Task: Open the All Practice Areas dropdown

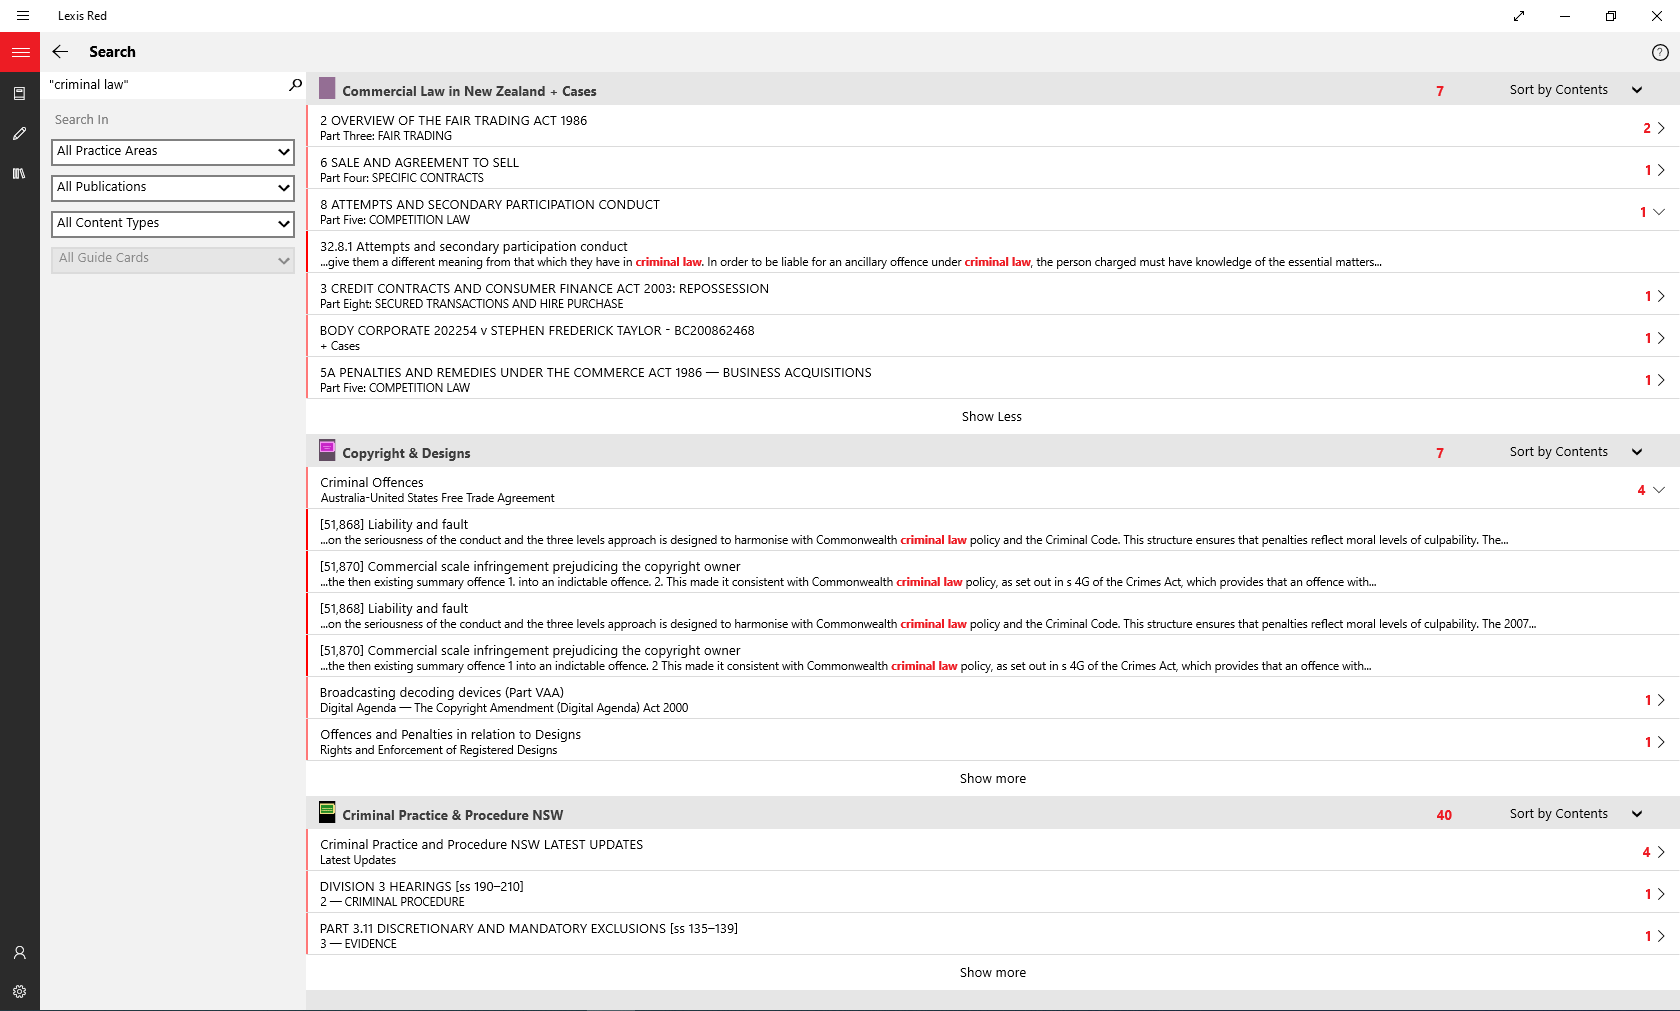Action: (172, 151)
